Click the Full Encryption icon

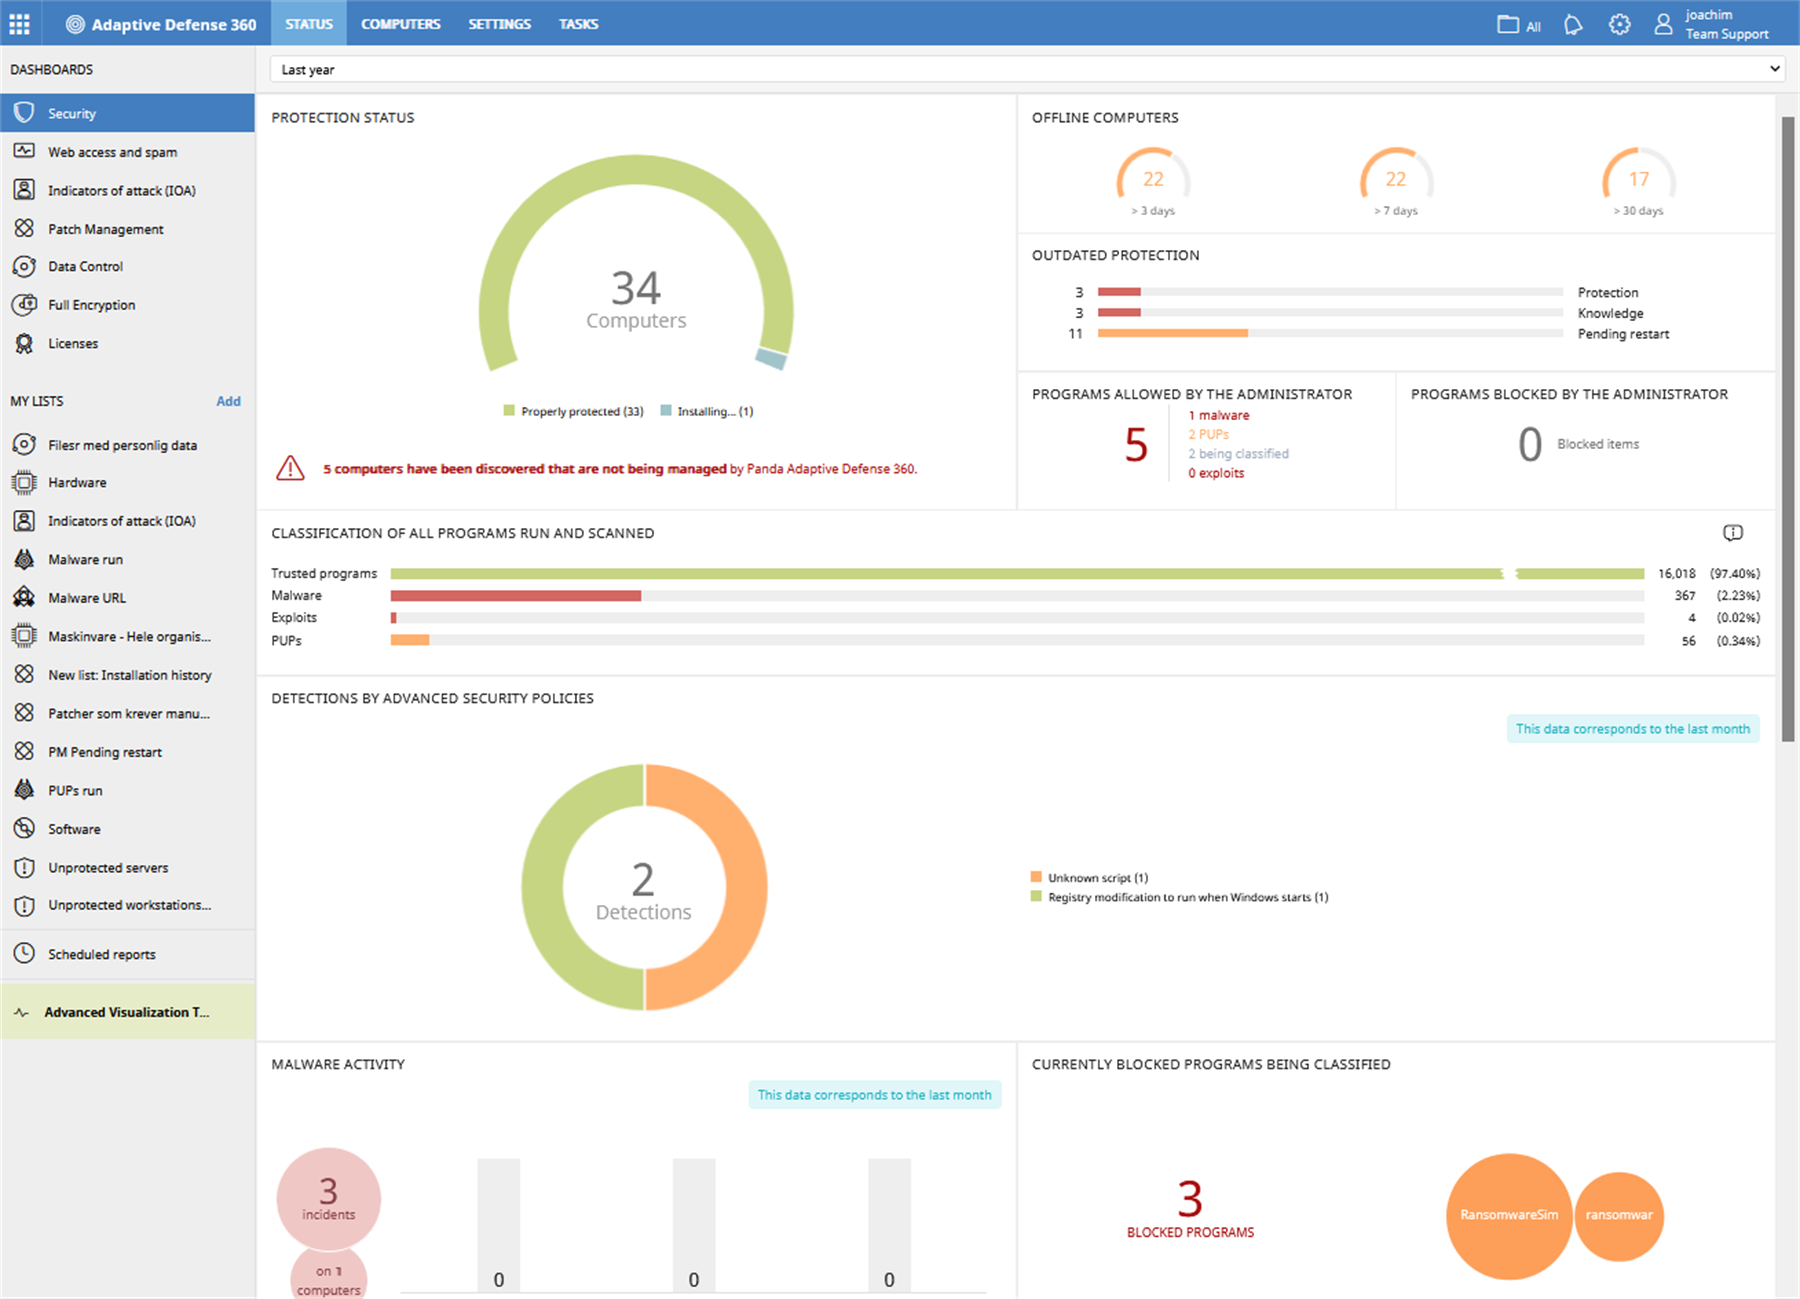[x=25, y=305]
